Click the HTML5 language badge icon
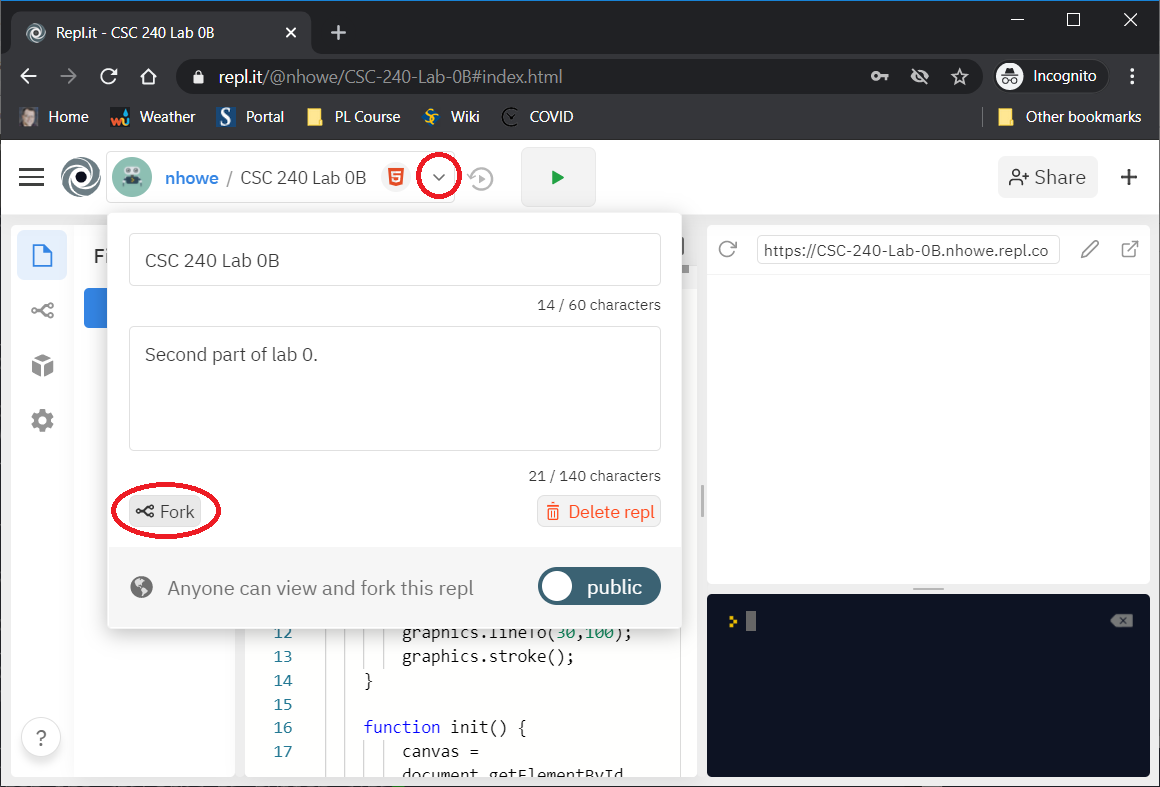The image size is (1160, 787). (396, 178)
